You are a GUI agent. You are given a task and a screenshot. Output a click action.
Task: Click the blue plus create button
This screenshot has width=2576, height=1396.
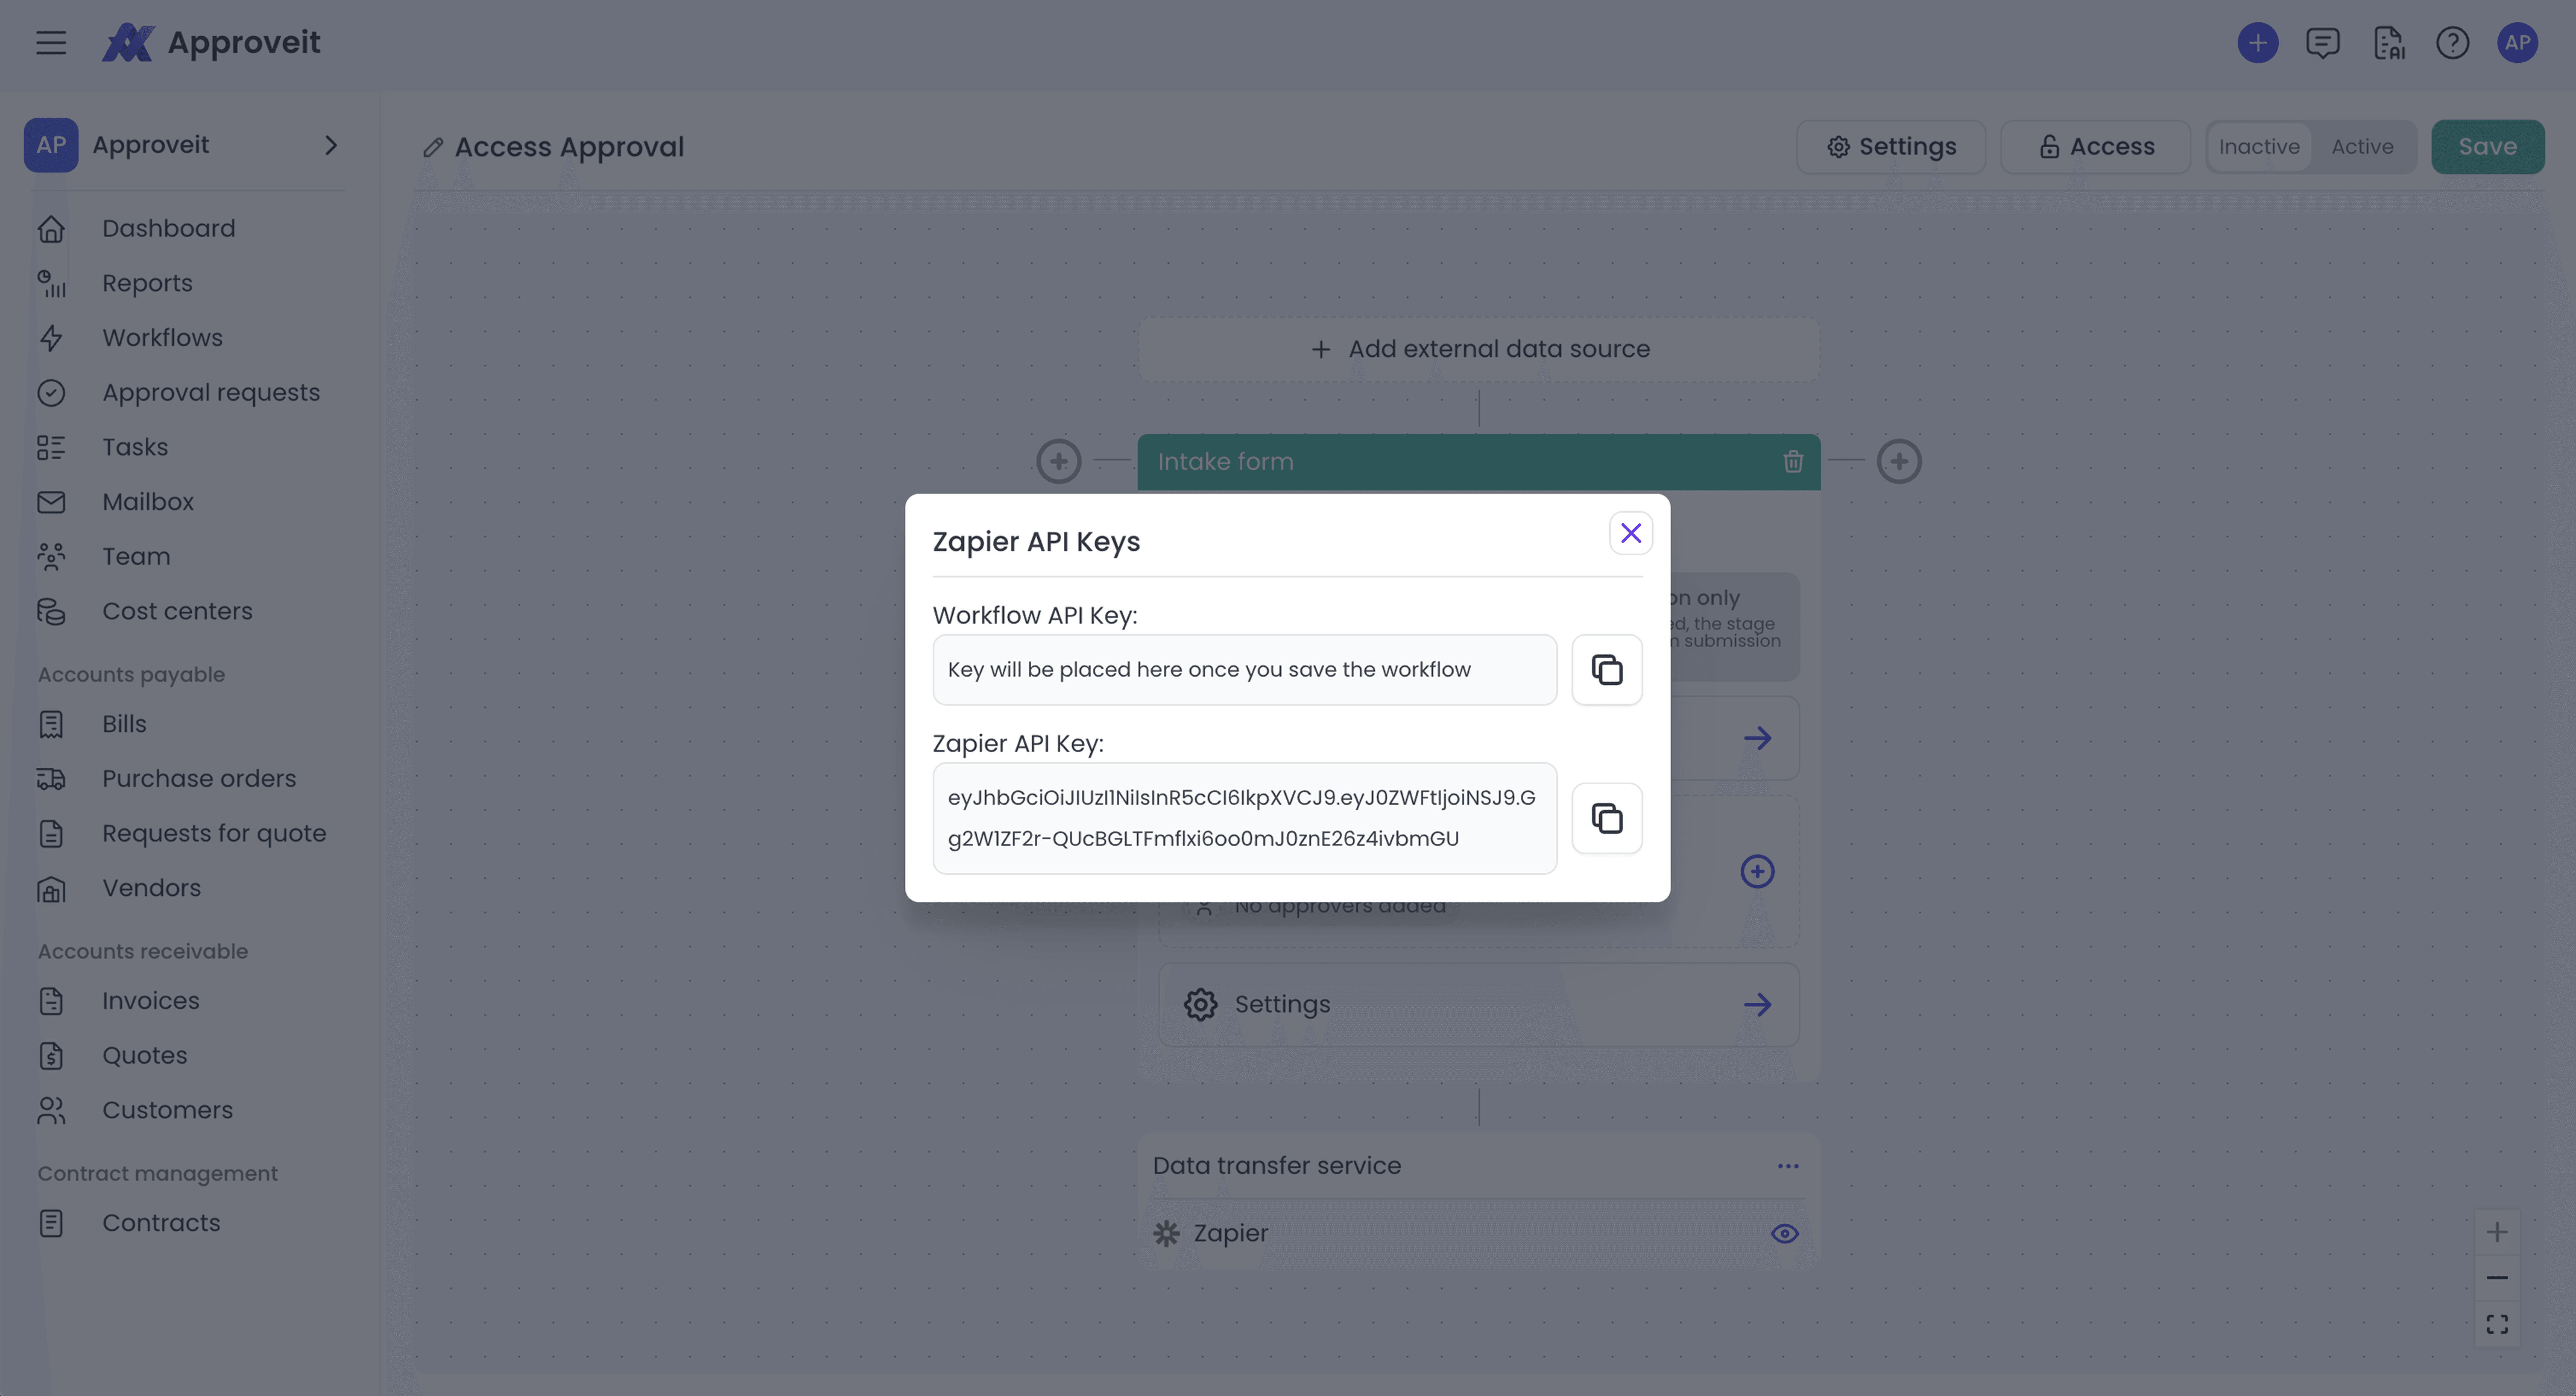coord(2257,43)
